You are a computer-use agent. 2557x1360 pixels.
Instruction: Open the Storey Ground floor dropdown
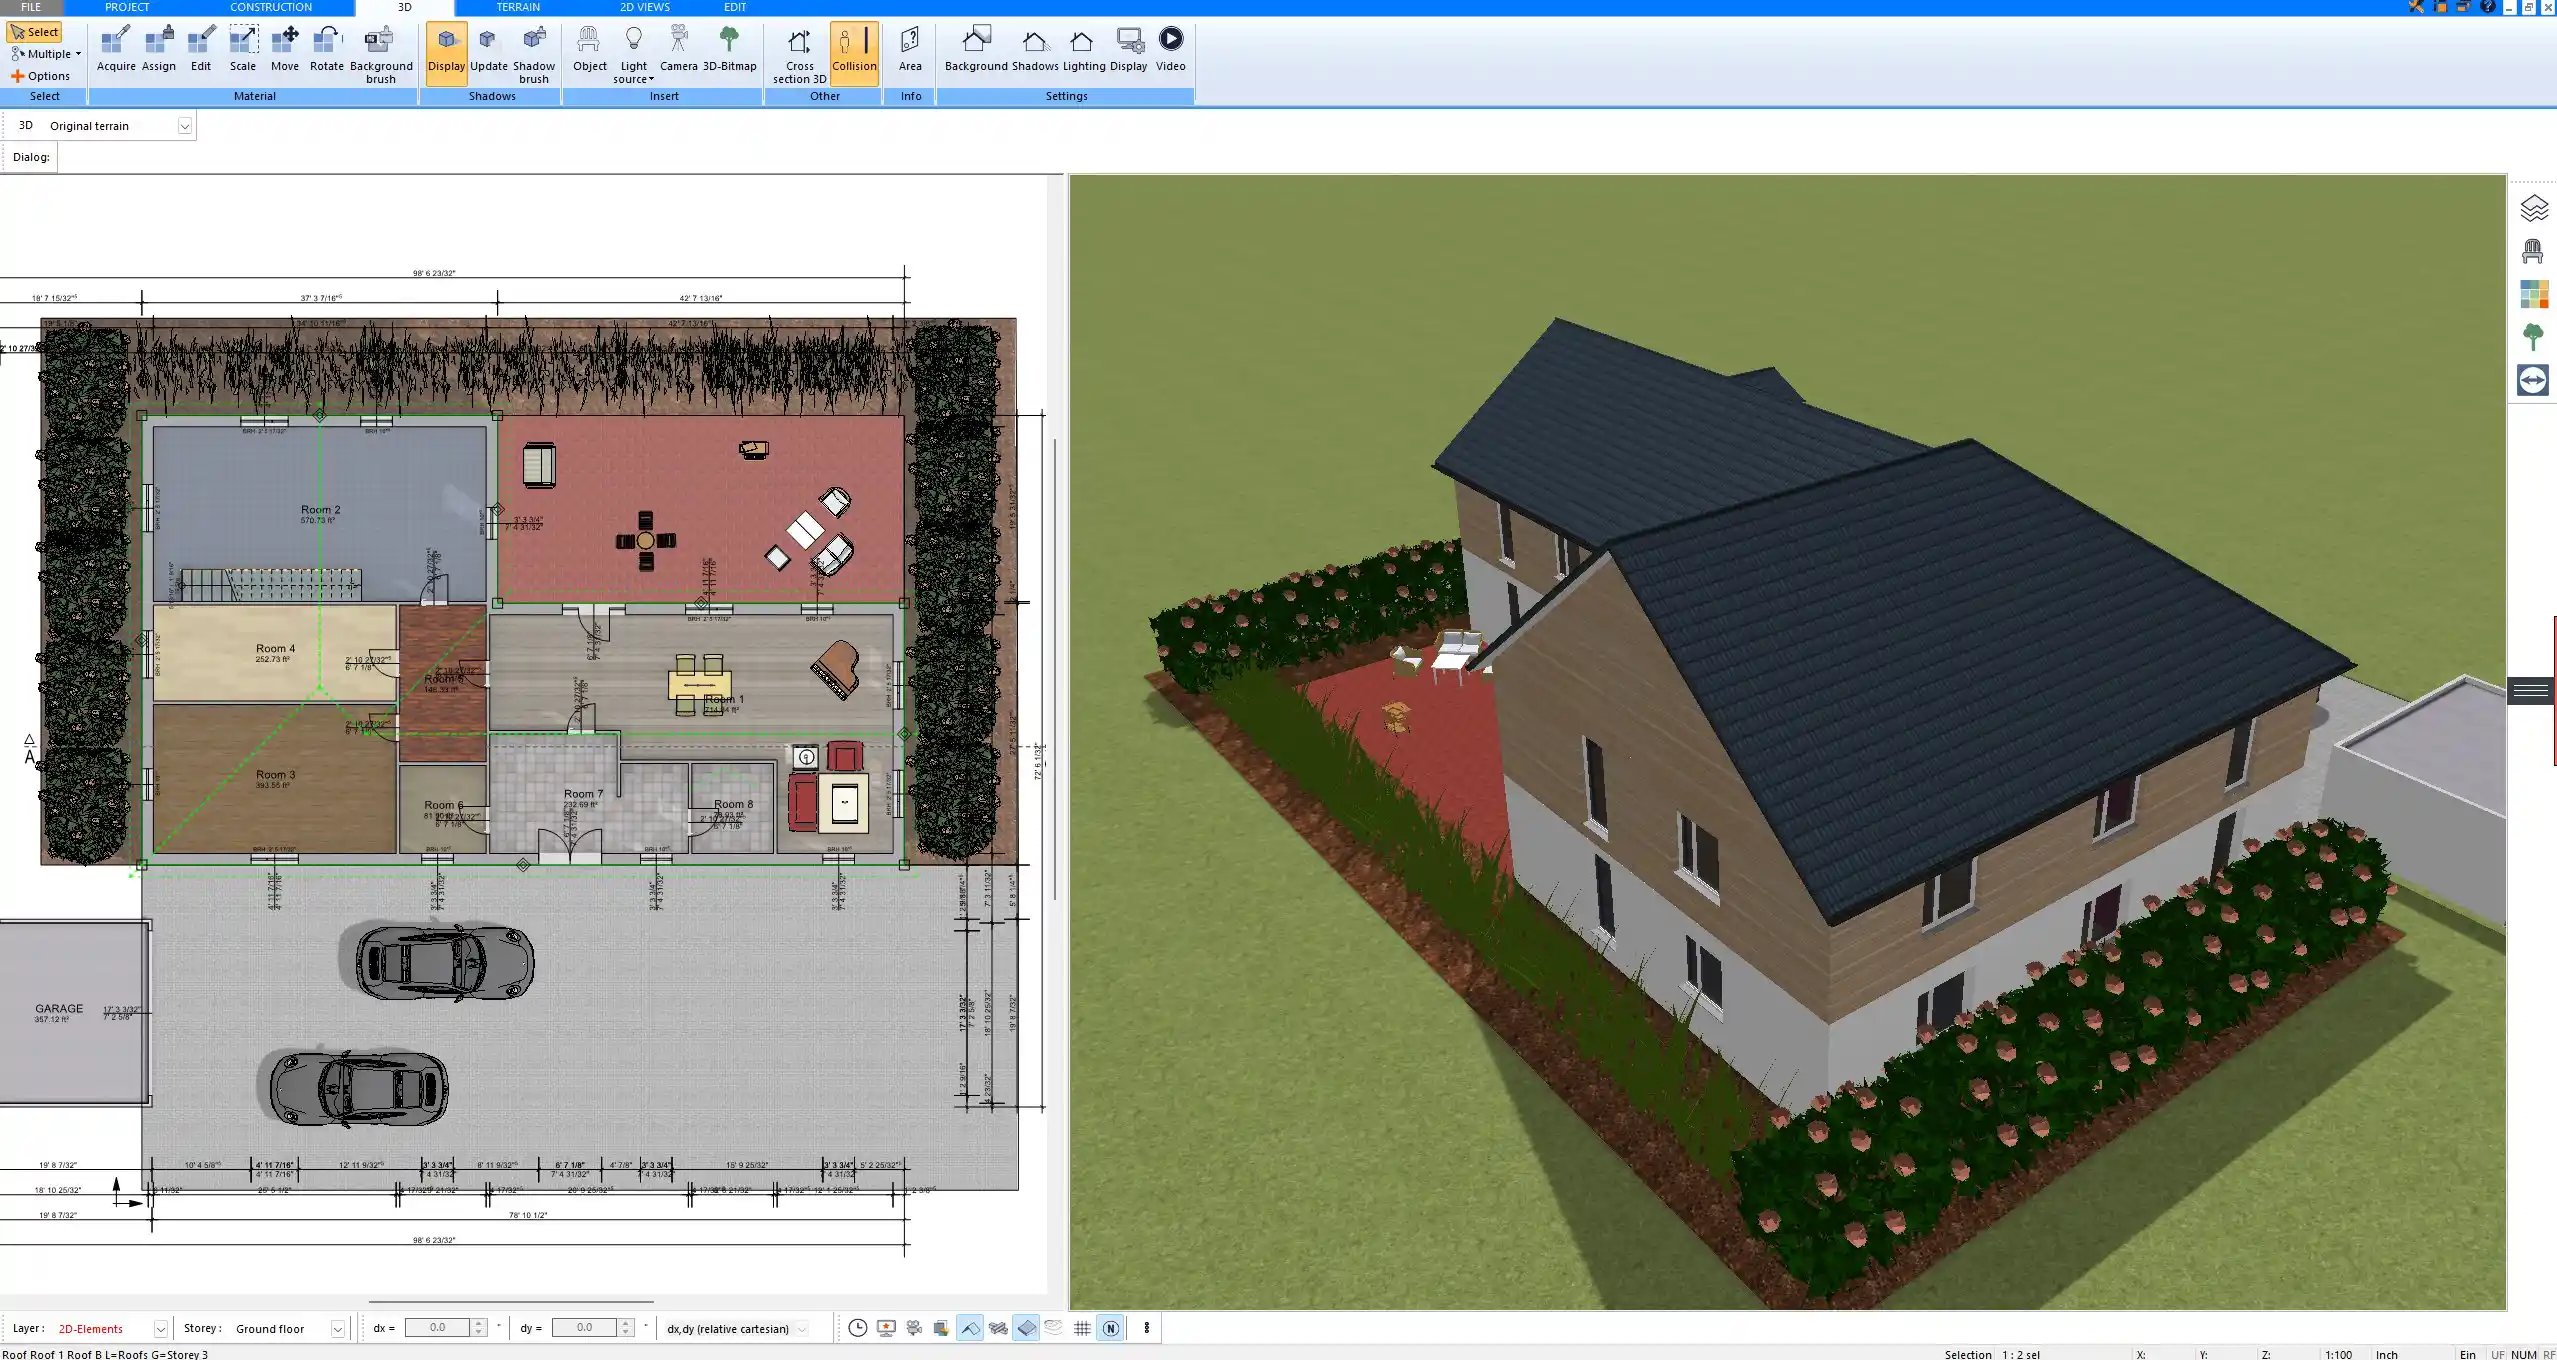point(338,1329)
